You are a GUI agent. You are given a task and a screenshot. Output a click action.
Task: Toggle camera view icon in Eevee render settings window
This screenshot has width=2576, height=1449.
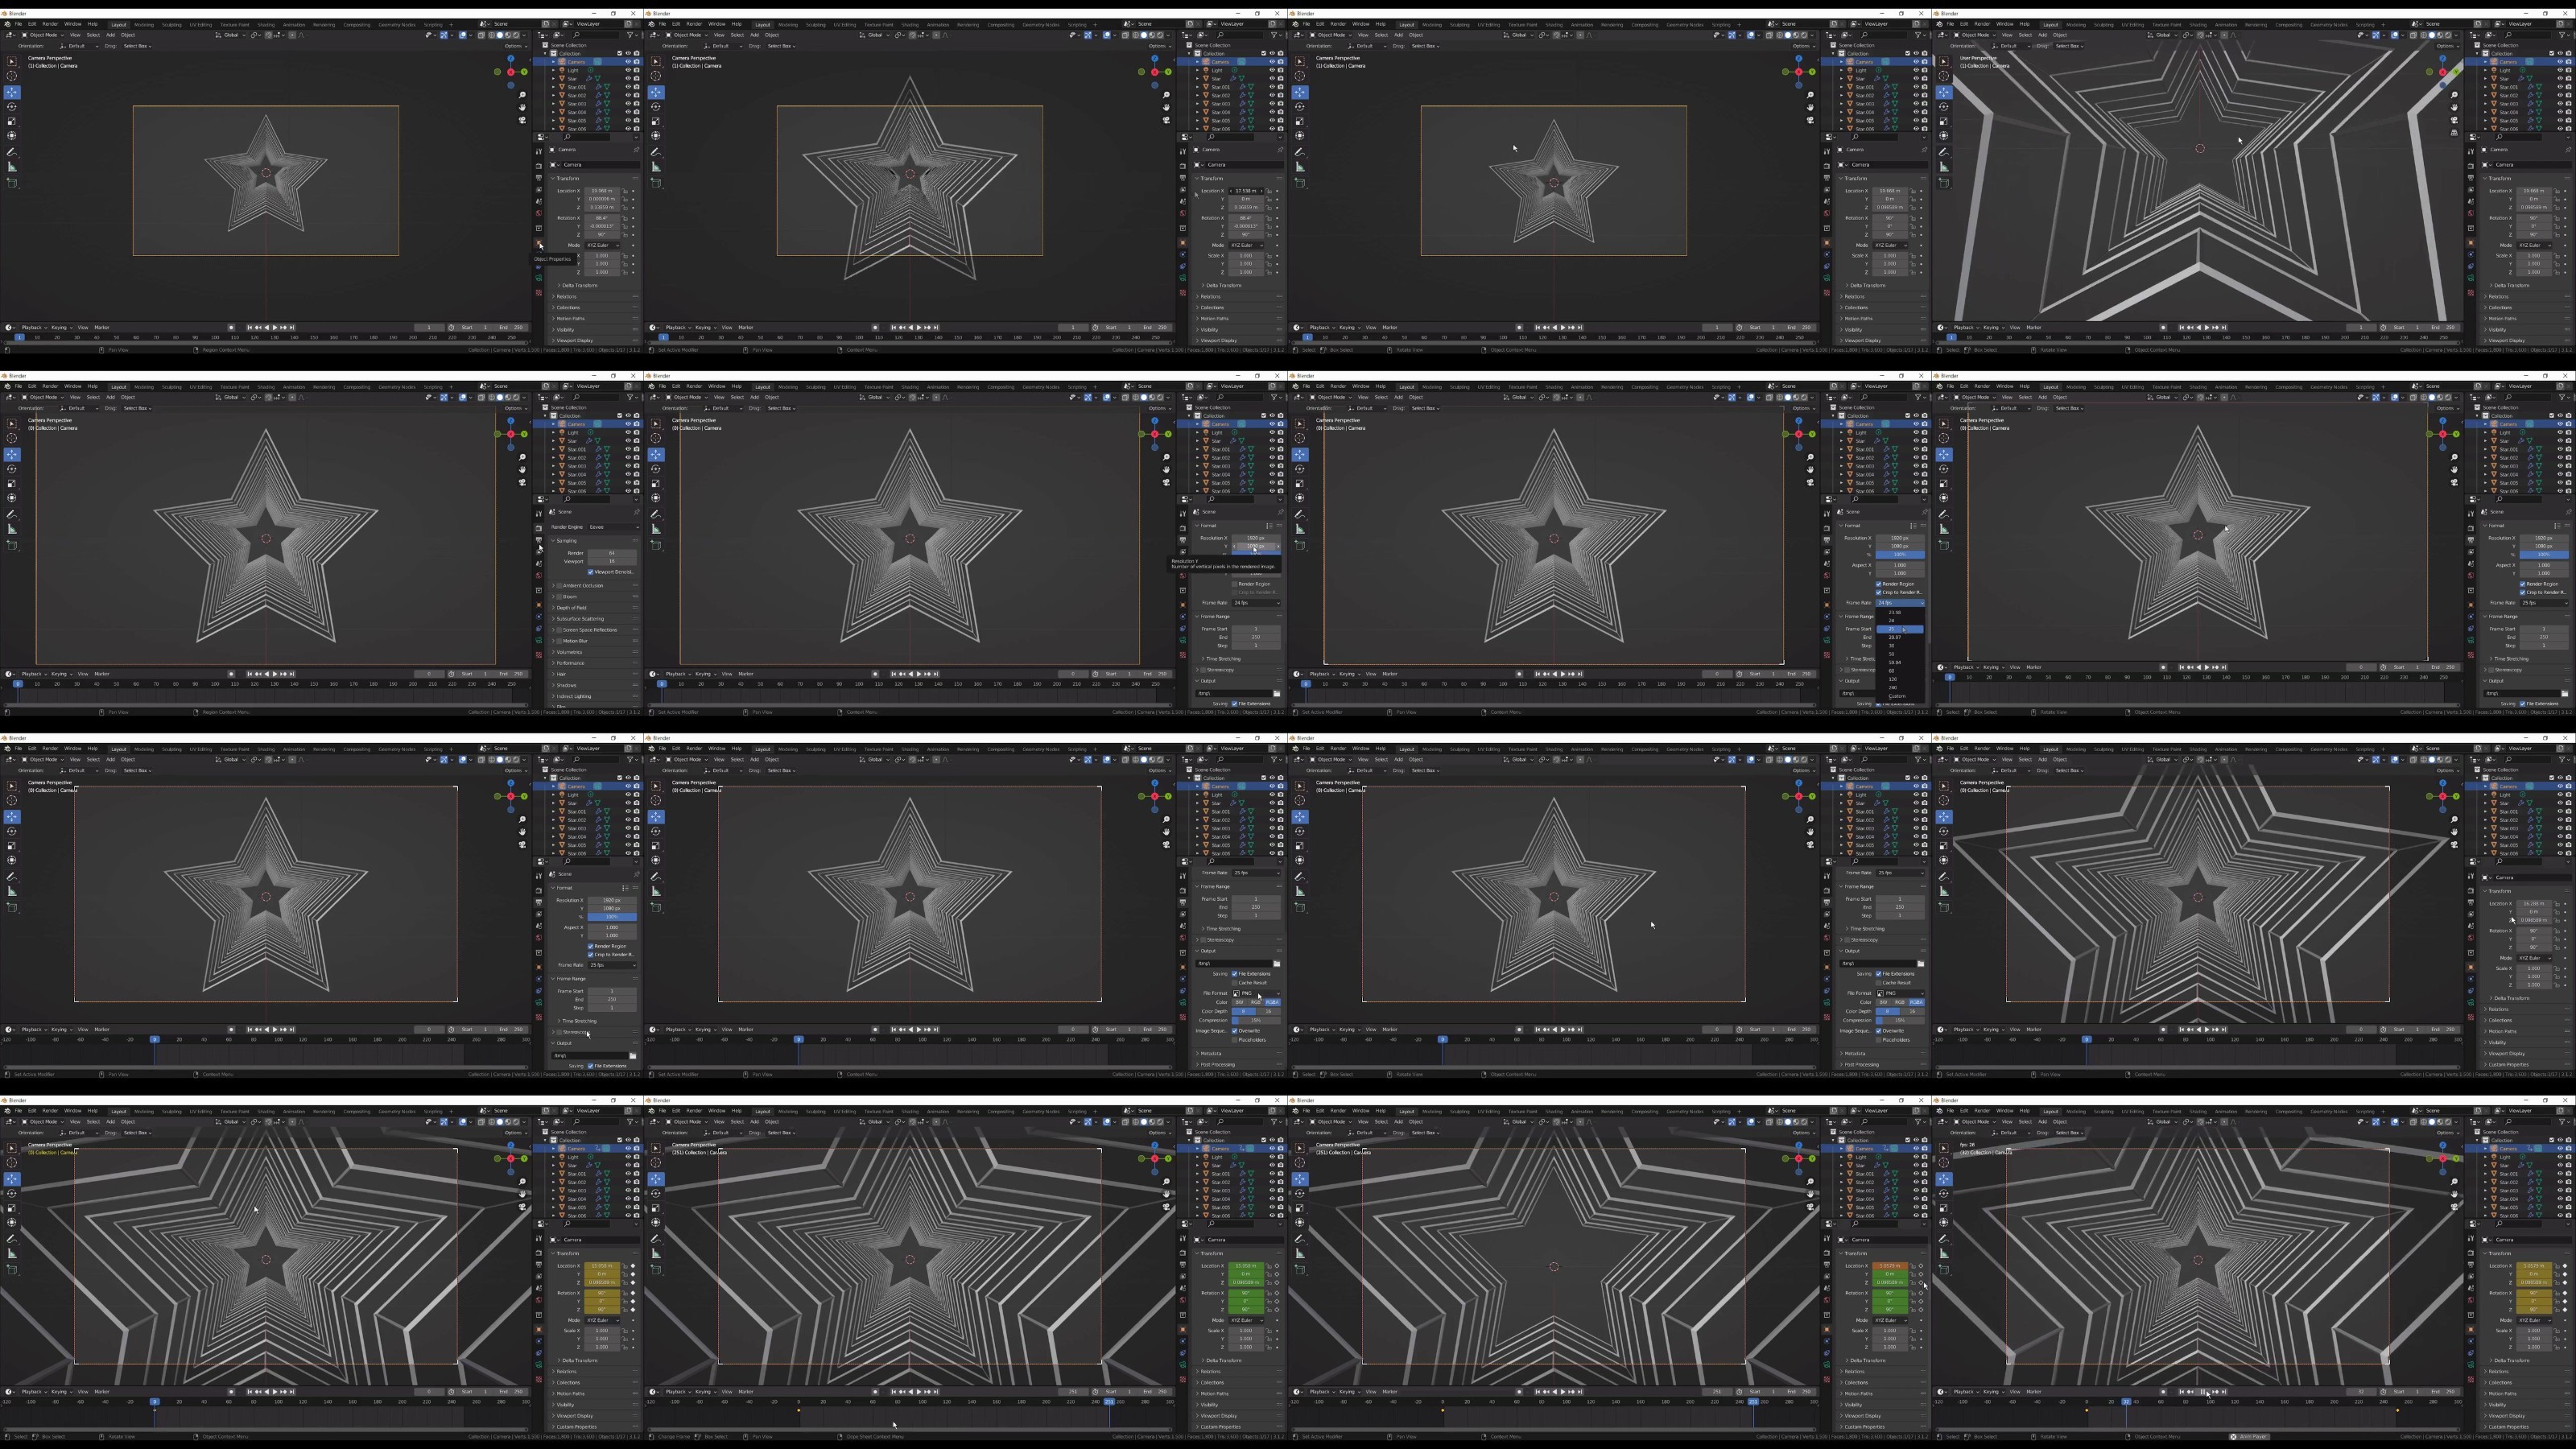[x=523, y=483]
